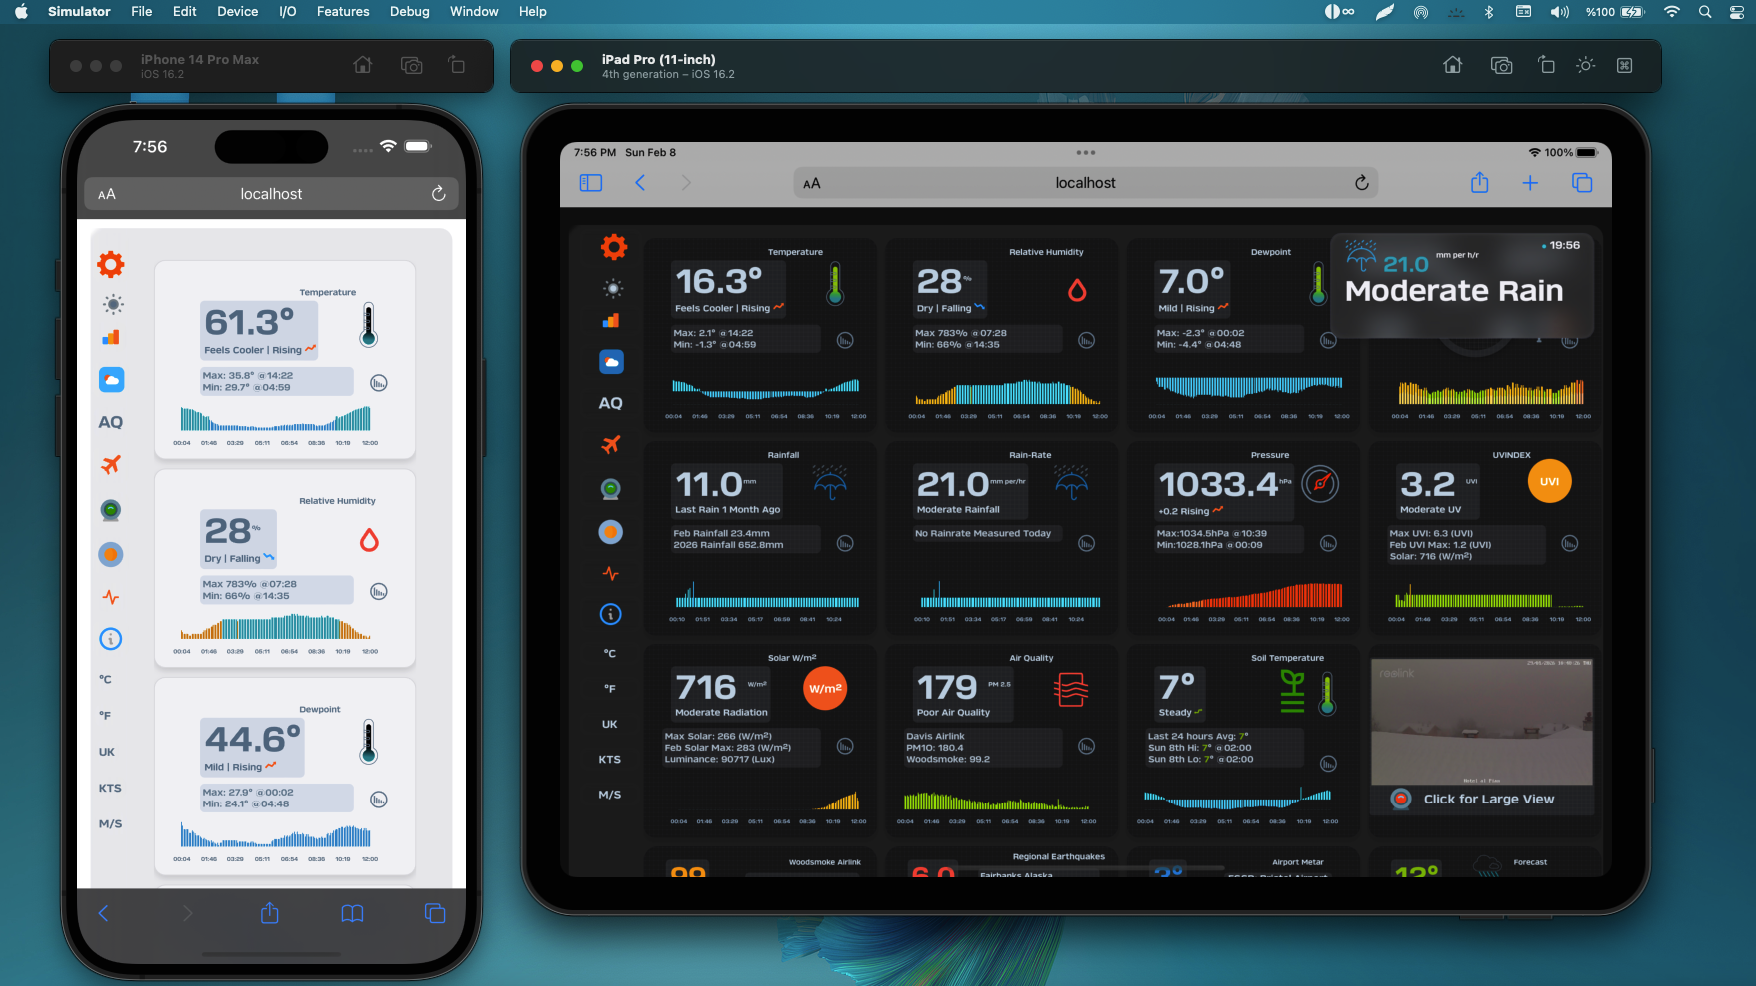Image resolution: width=1756 pixels, height=986 pixels.
Task: Click the "Click for Large View" webcam link
Action: (x=1488, y=799)
